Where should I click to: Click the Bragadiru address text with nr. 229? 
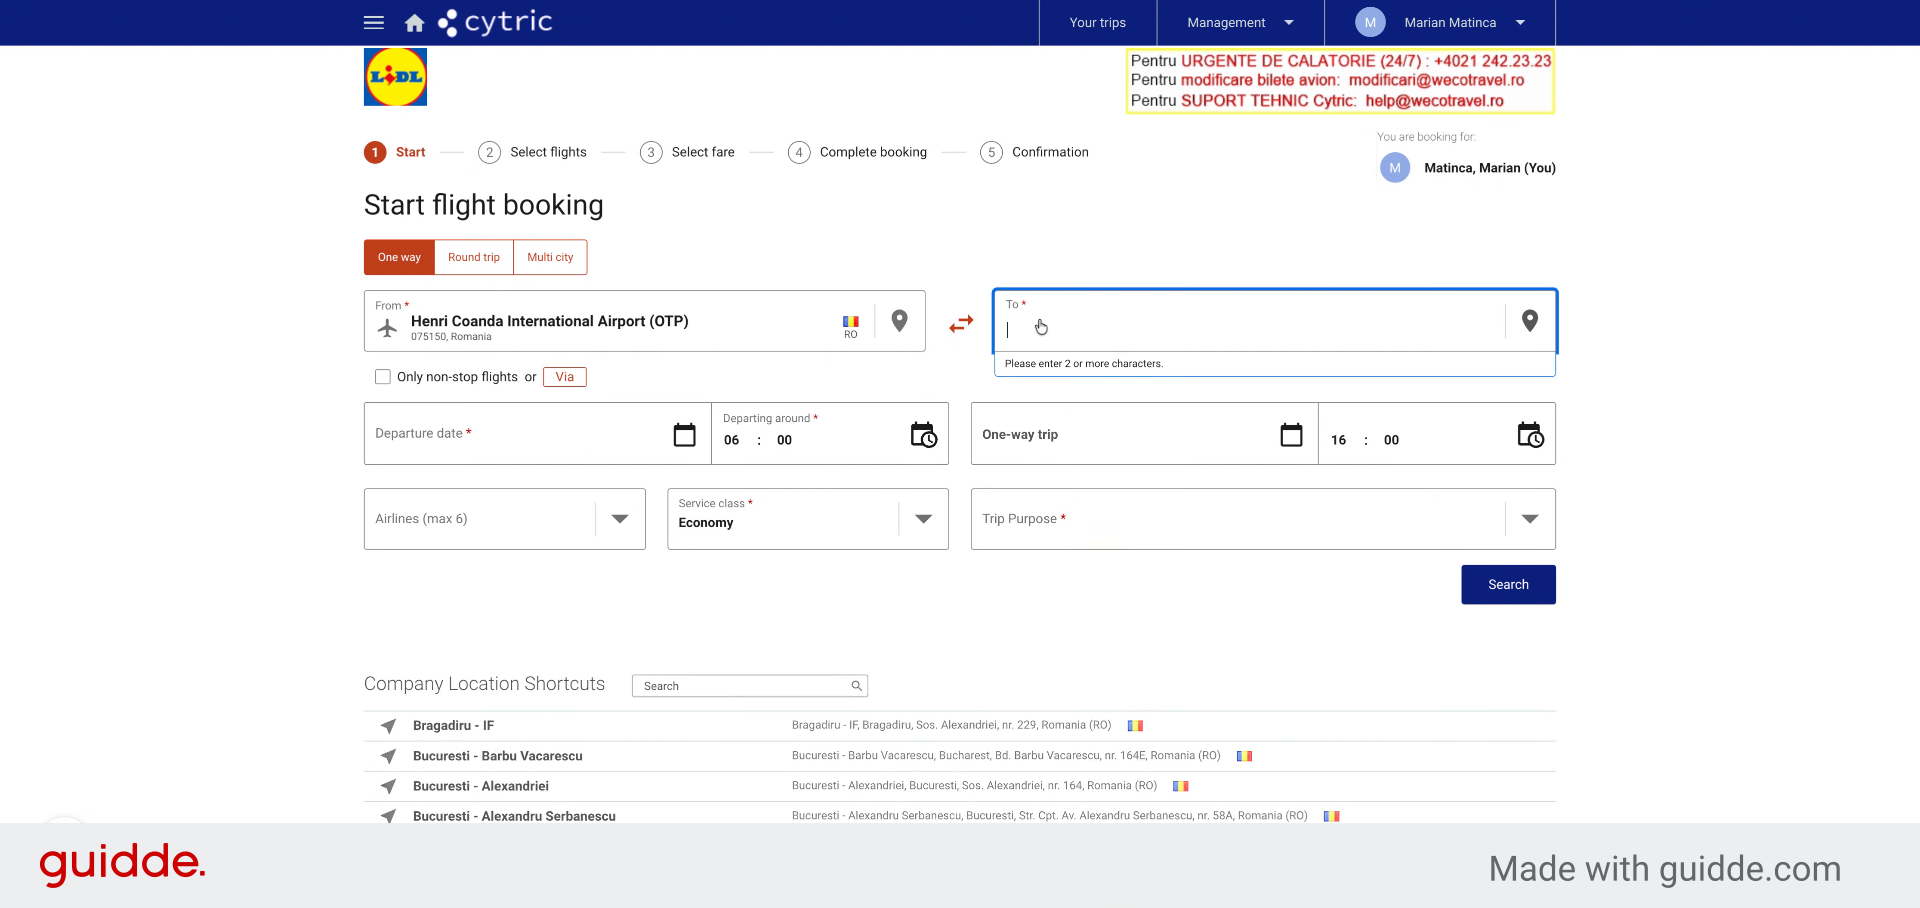coord(951,726)
